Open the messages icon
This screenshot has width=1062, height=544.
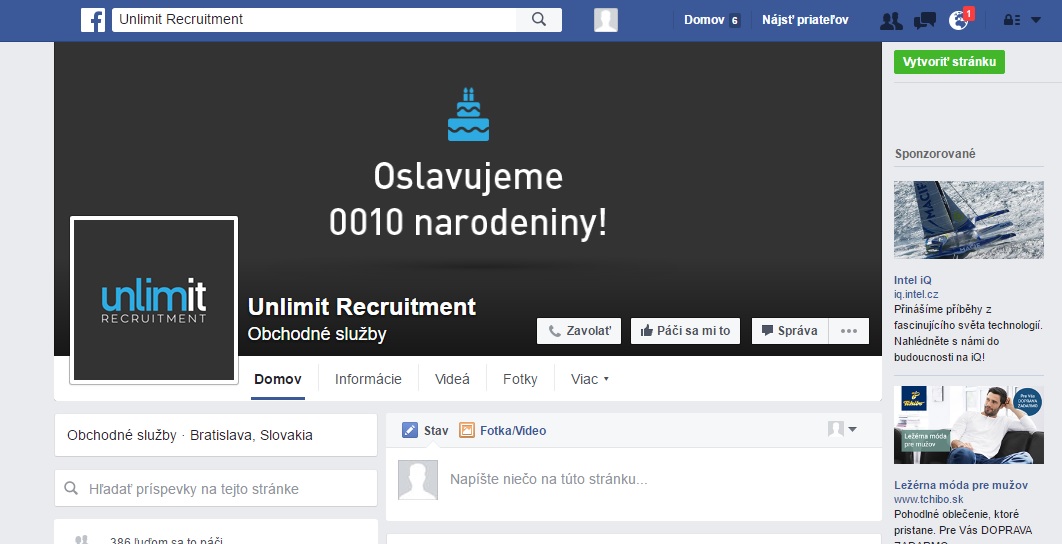[x=925, y=20]
